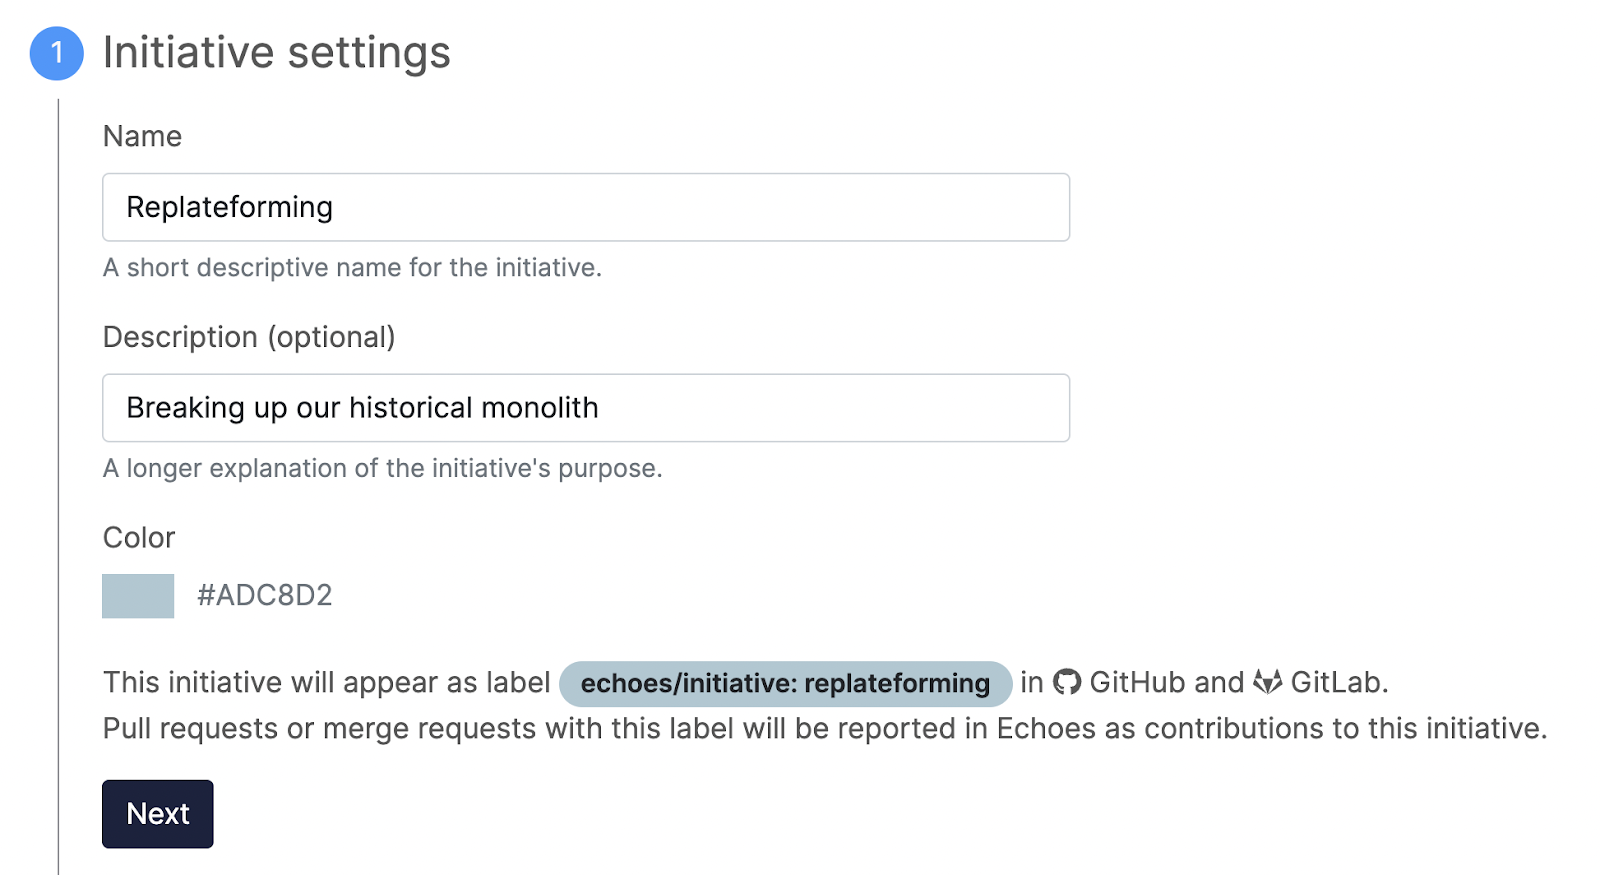Image resolution: width=1600 pixels, height=875 pixels.
Task: Click the echoes/initiative: replateforming label badge
Action: click(786, 683)
